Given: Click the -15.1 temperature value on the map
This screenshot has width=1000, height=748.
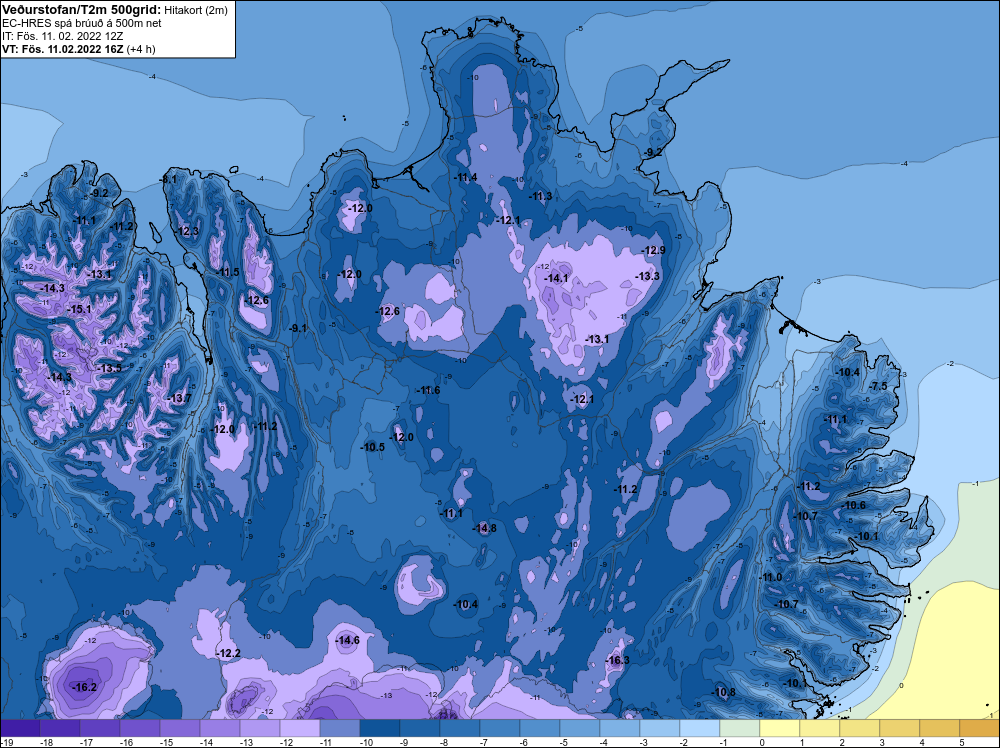Looking at the screenshot, I should coord(80,309).
